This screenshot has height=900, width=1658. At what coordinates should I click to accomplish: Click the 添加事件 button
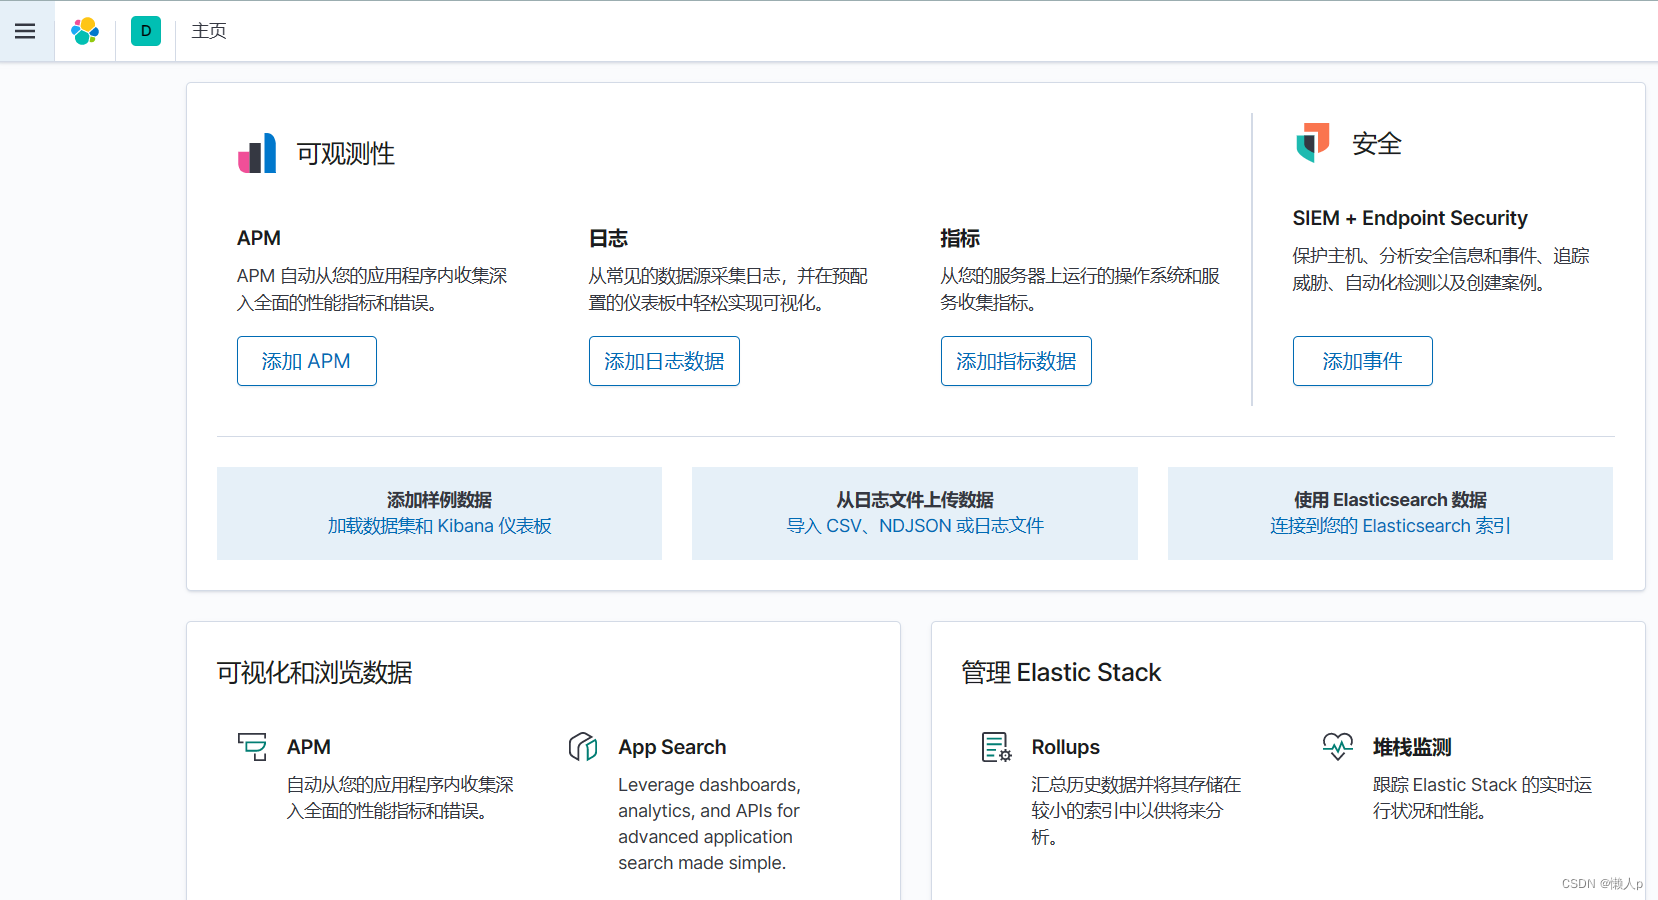1362,361
